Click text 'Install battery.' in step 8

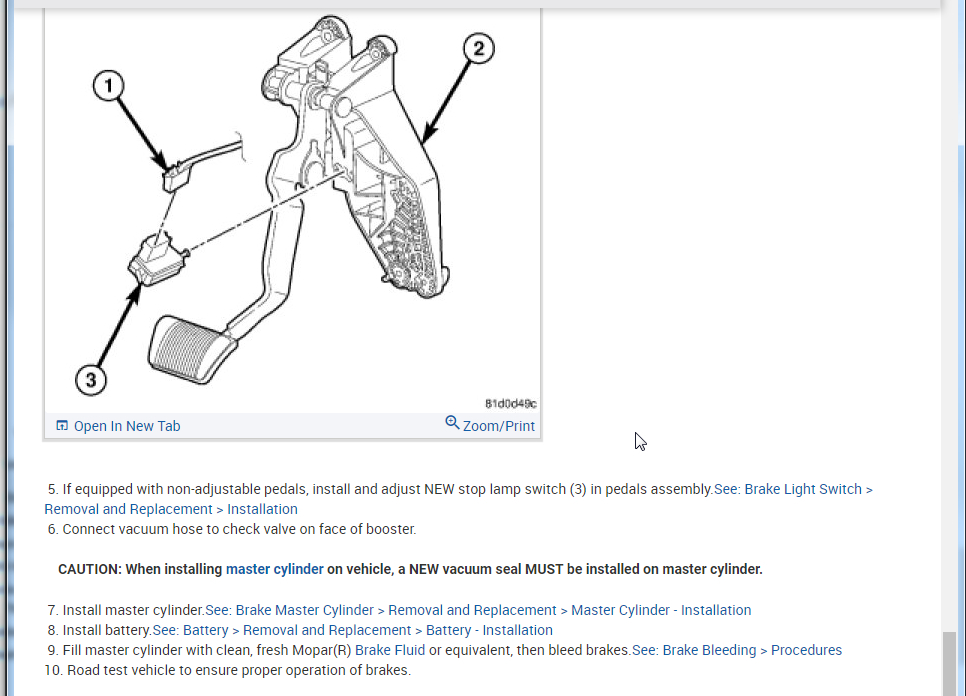[x=107, y=630]
